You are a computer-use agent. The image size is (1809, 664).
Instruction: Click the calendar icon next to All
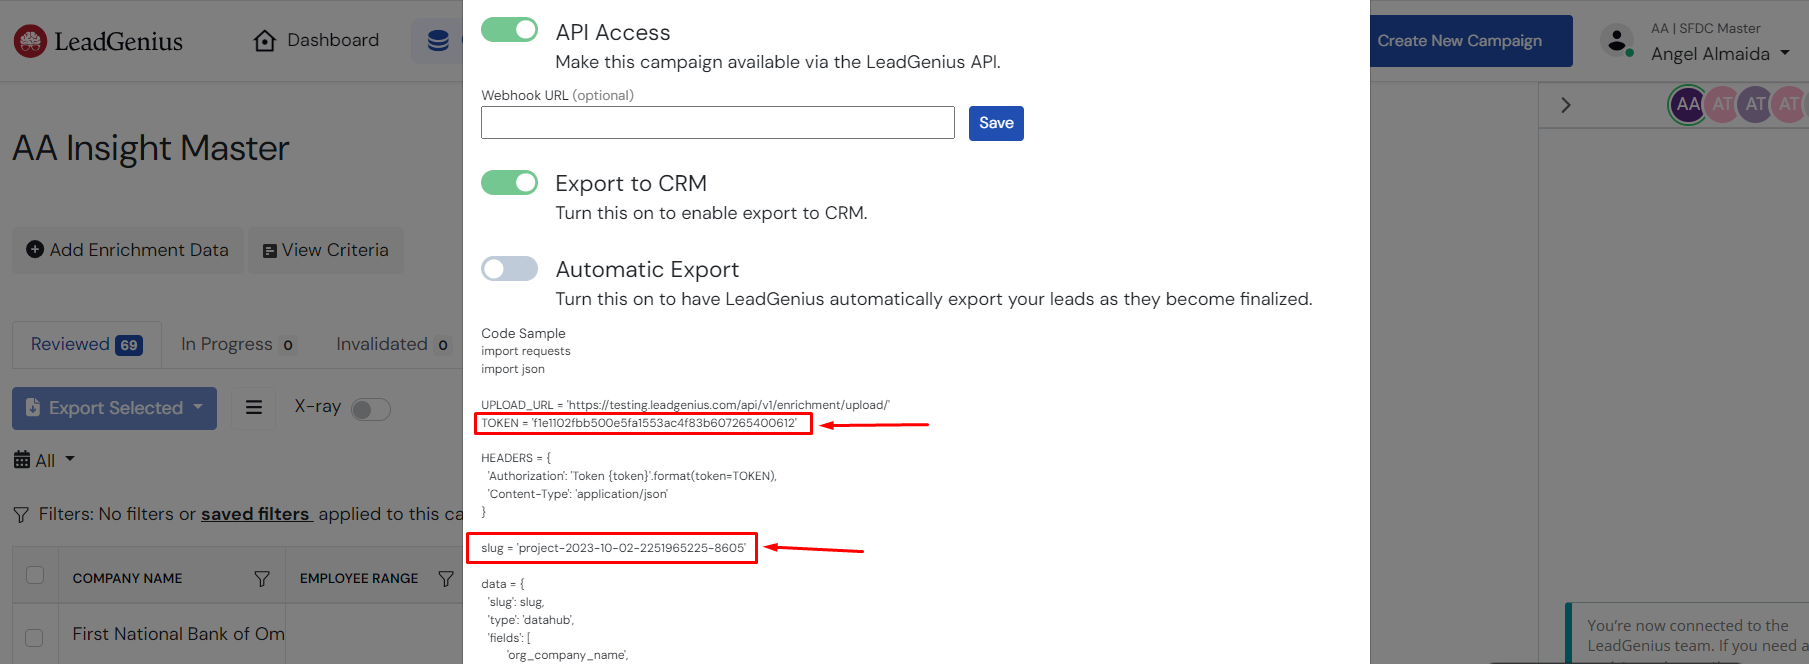click(x=22, y=460)
